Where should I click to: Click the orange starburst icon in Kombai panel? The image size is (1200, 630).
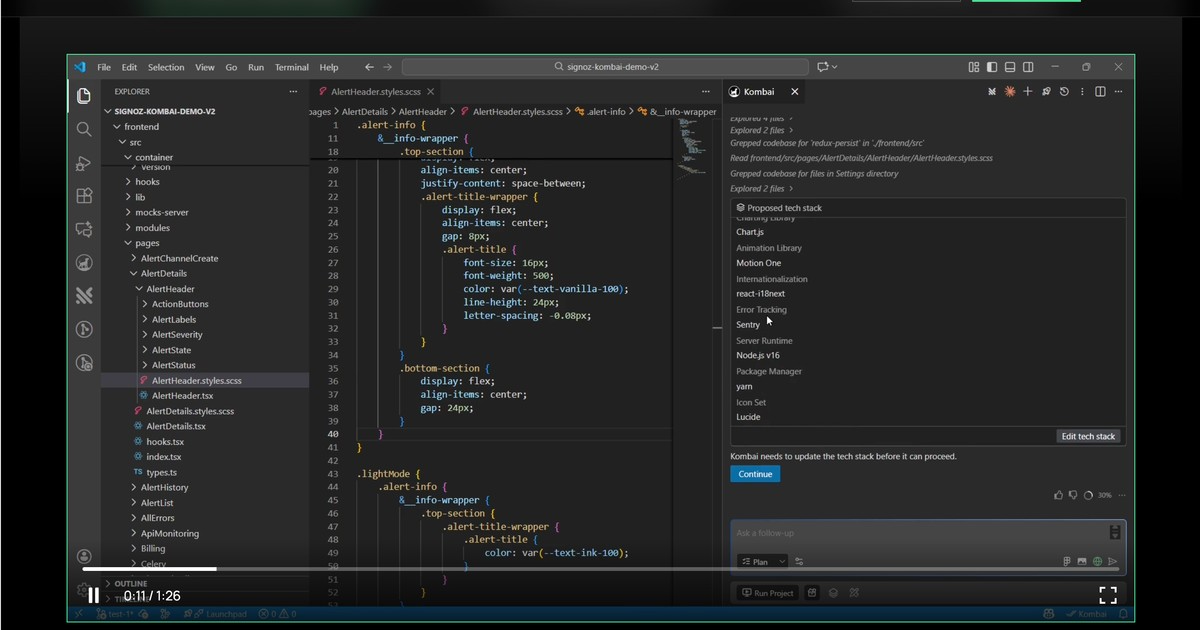(1010, 91)
